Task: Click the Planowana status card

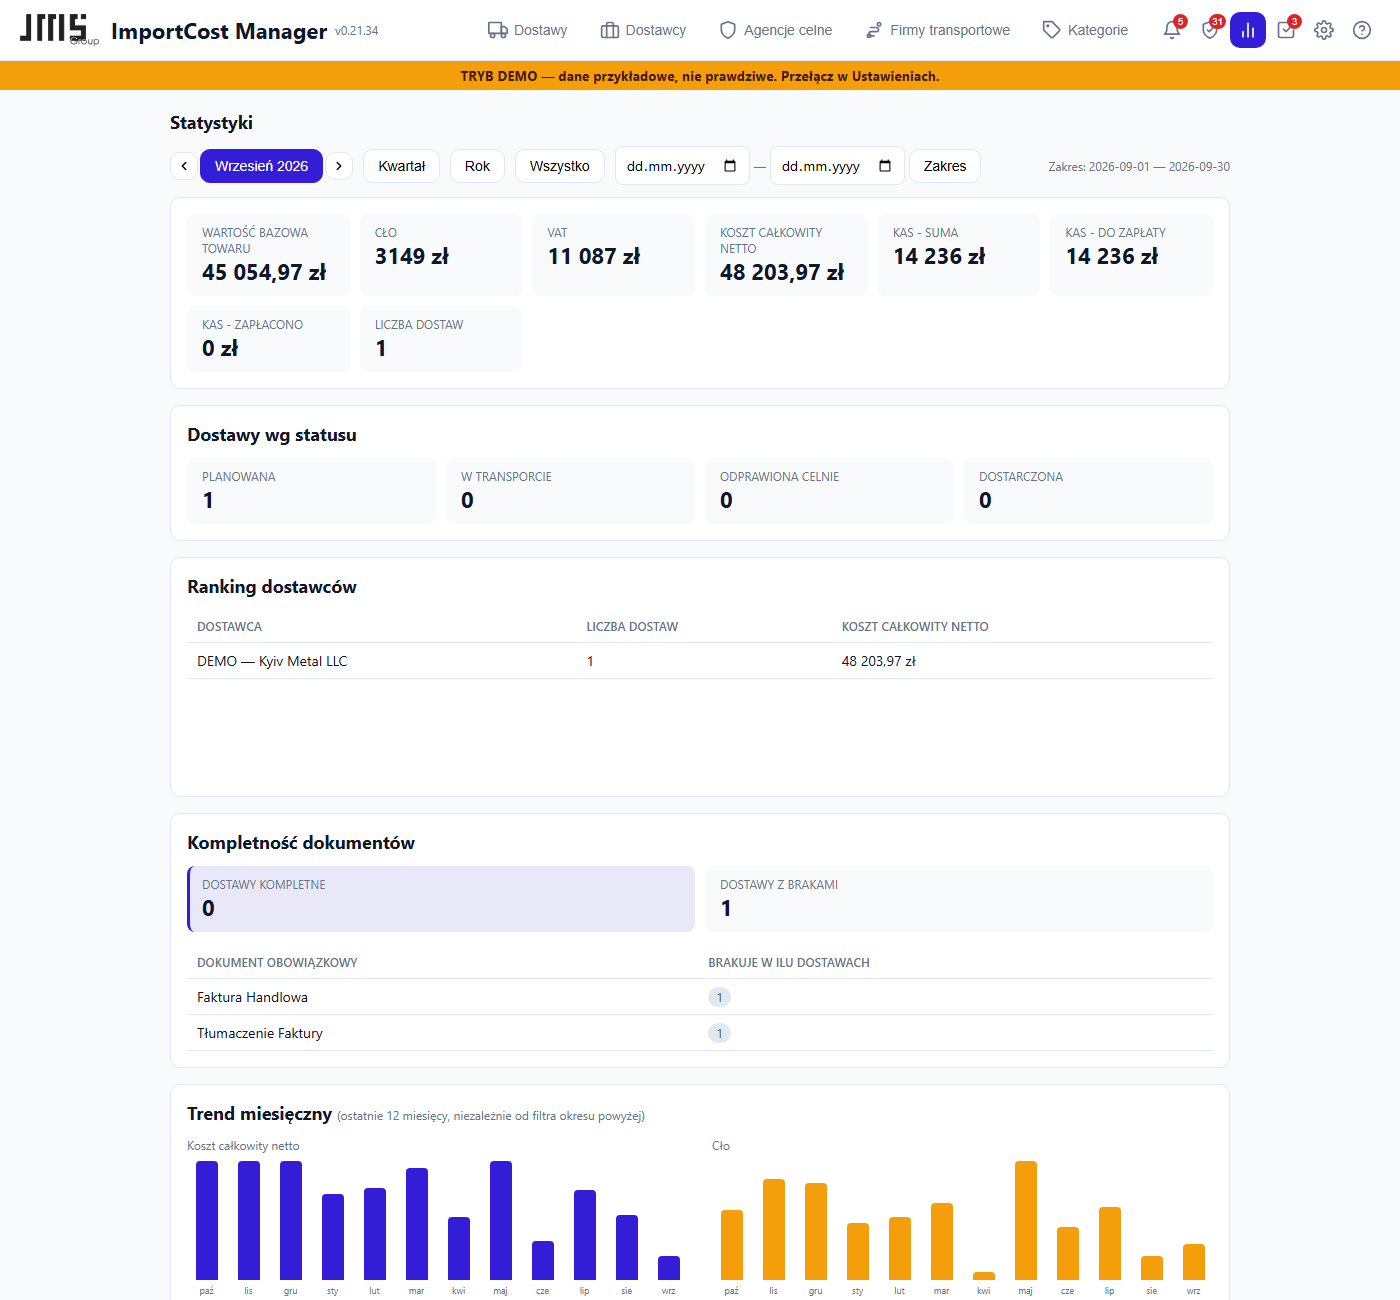Action: coord(311,491)
